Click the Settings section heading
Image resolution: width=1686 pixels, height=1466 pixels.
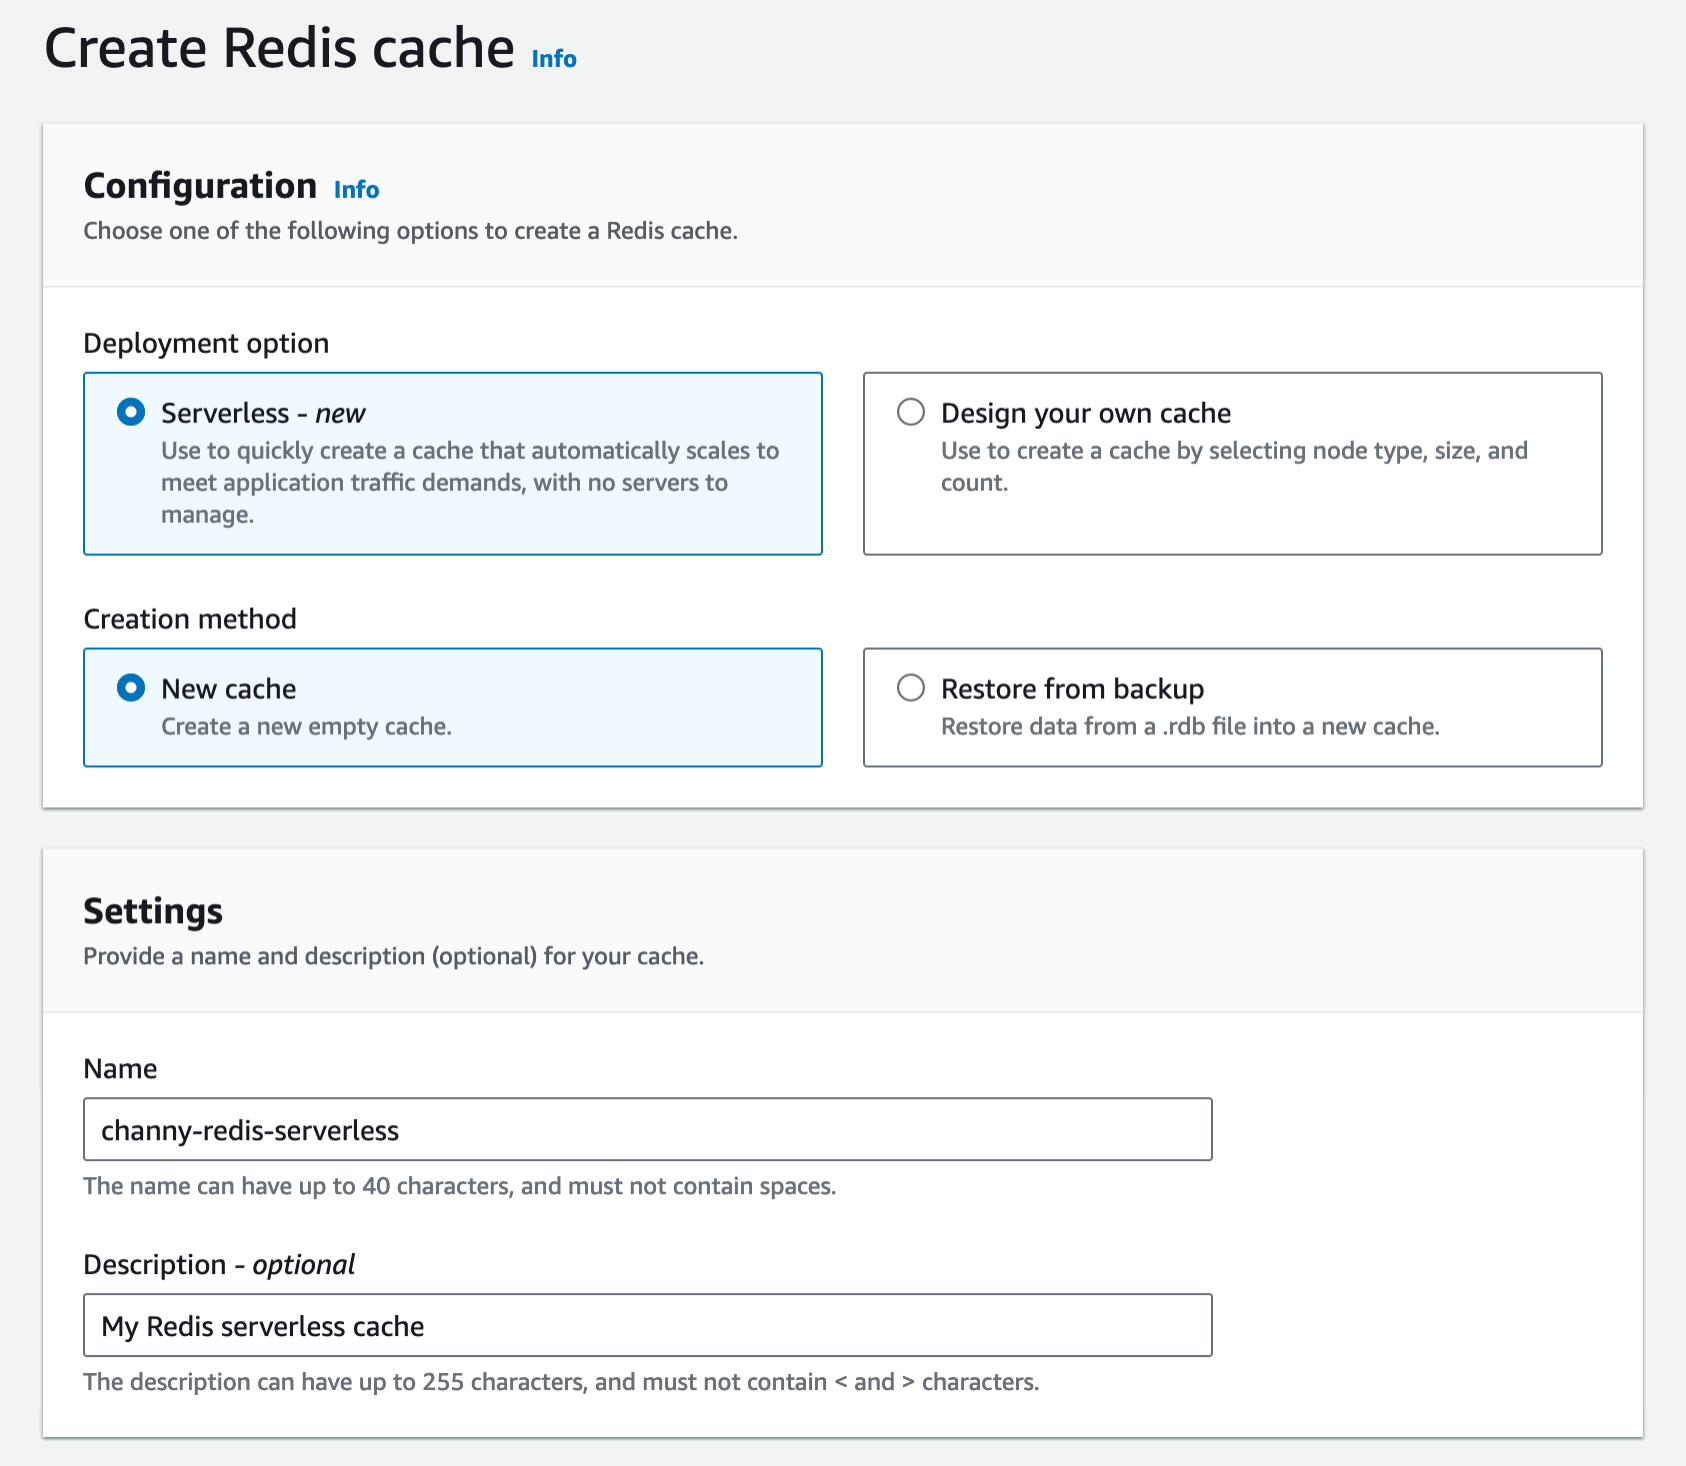pos(153,911)
